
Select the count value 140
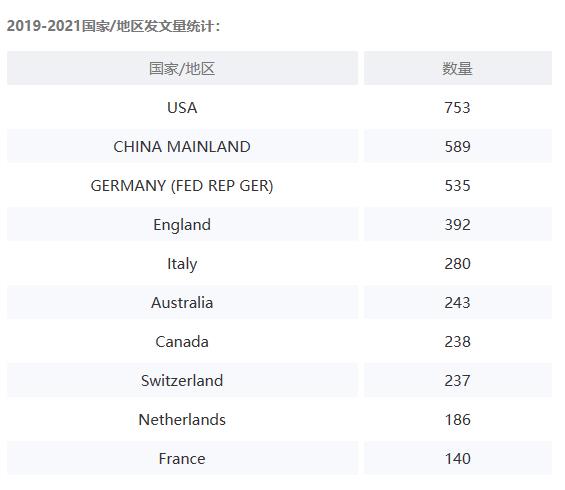(x=458, y=458)
